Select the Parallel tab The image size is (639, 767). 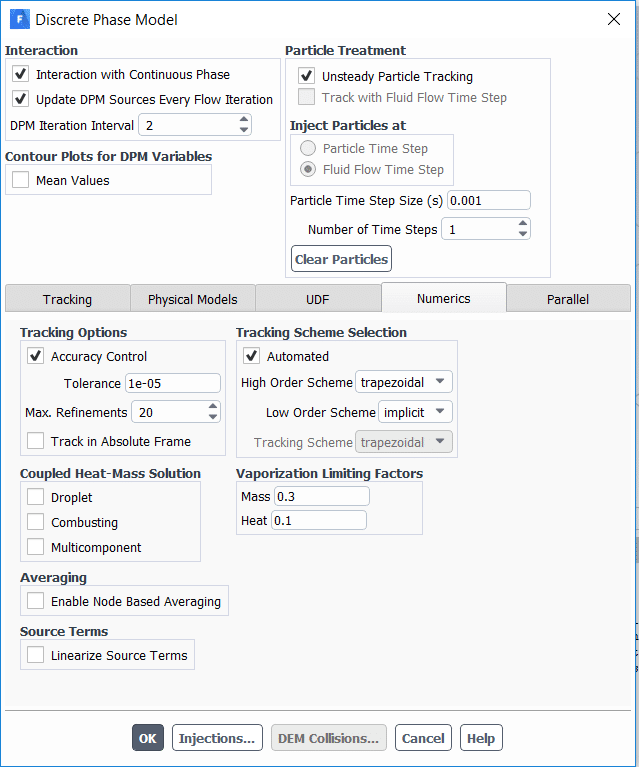(568, 299)
